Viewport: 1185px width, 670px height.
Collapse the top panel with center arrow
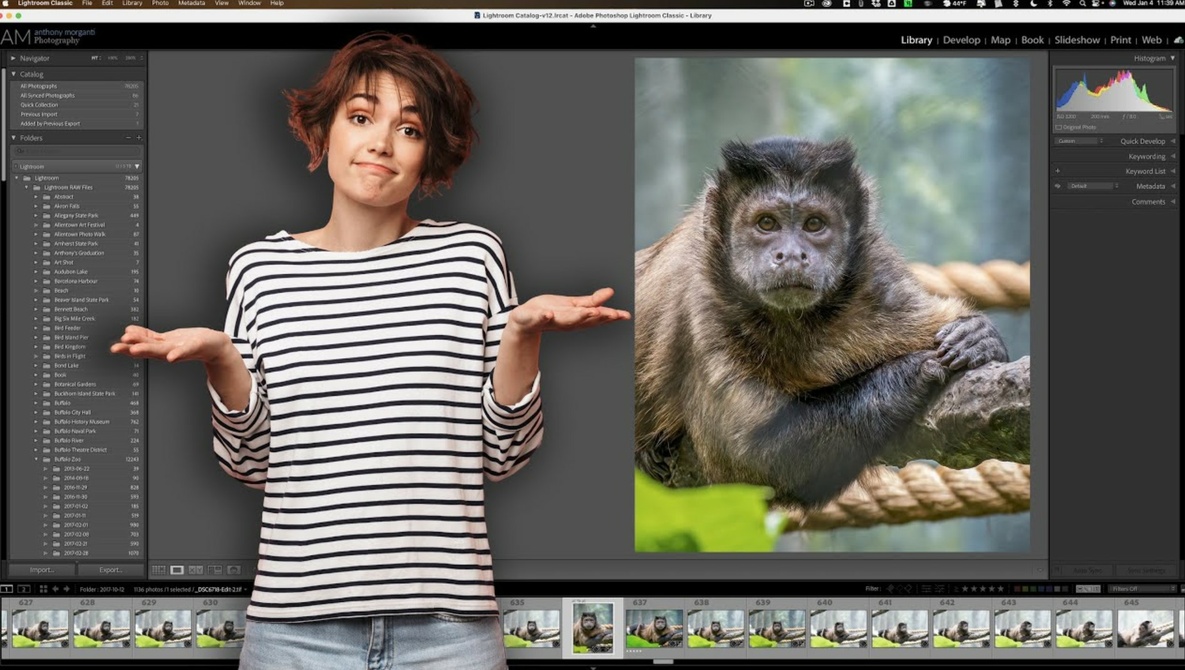click(x=592, y=26)
